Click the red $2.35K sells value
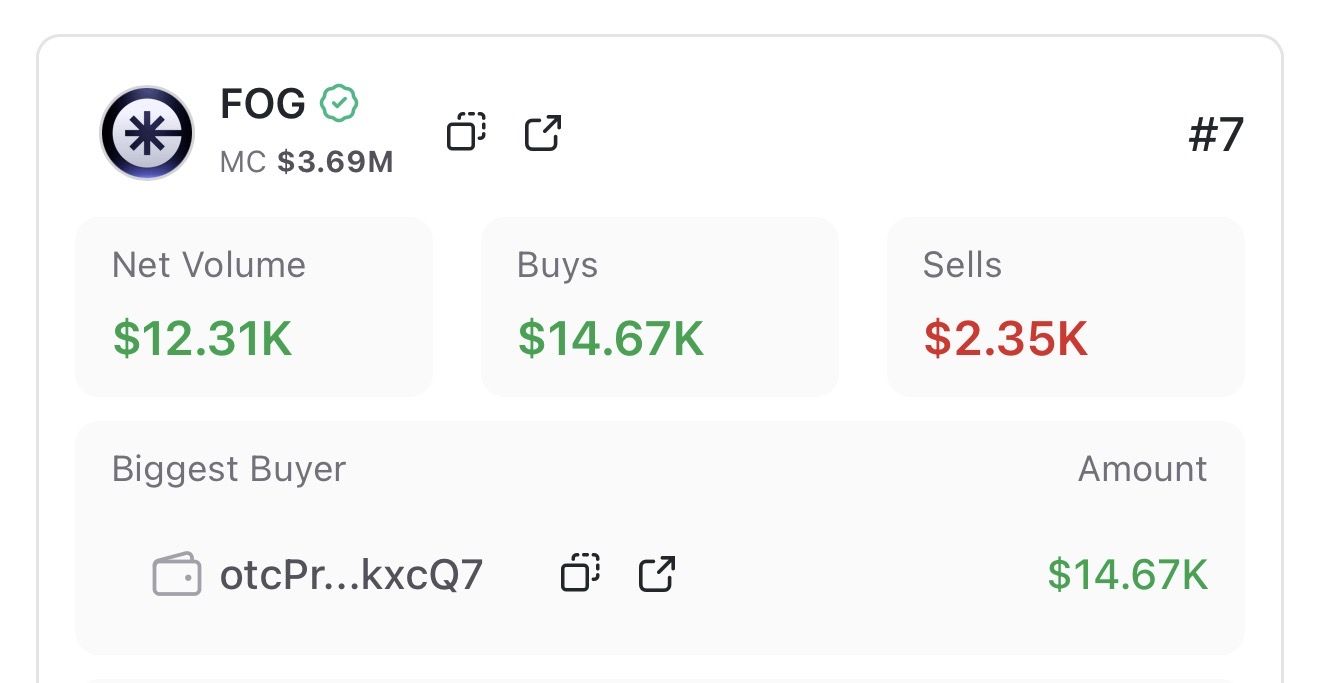The image size is (1320, 683). tap(1005, 338)
